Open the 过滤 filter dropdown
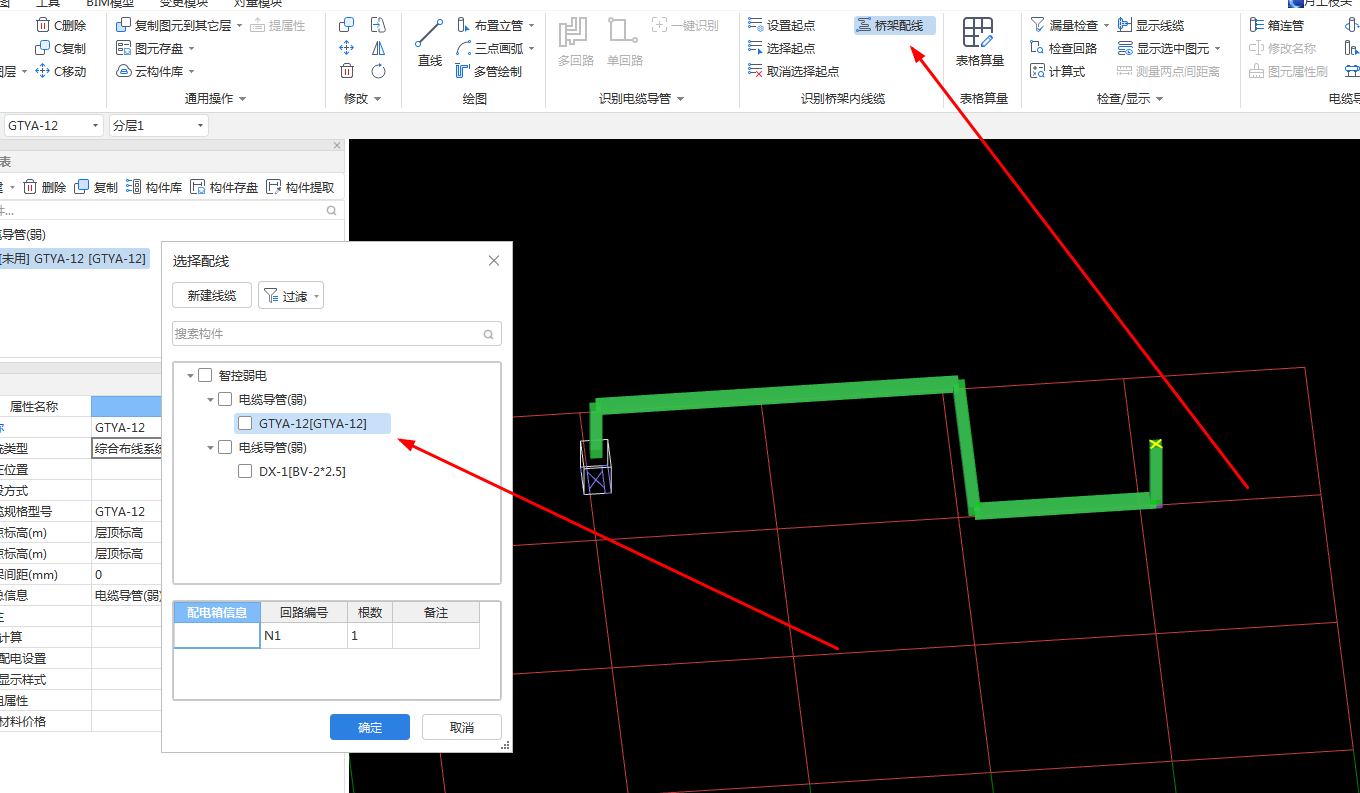The height and width of the screenshot is (793, 1360). pyautogui.click(x=291, y=295)
